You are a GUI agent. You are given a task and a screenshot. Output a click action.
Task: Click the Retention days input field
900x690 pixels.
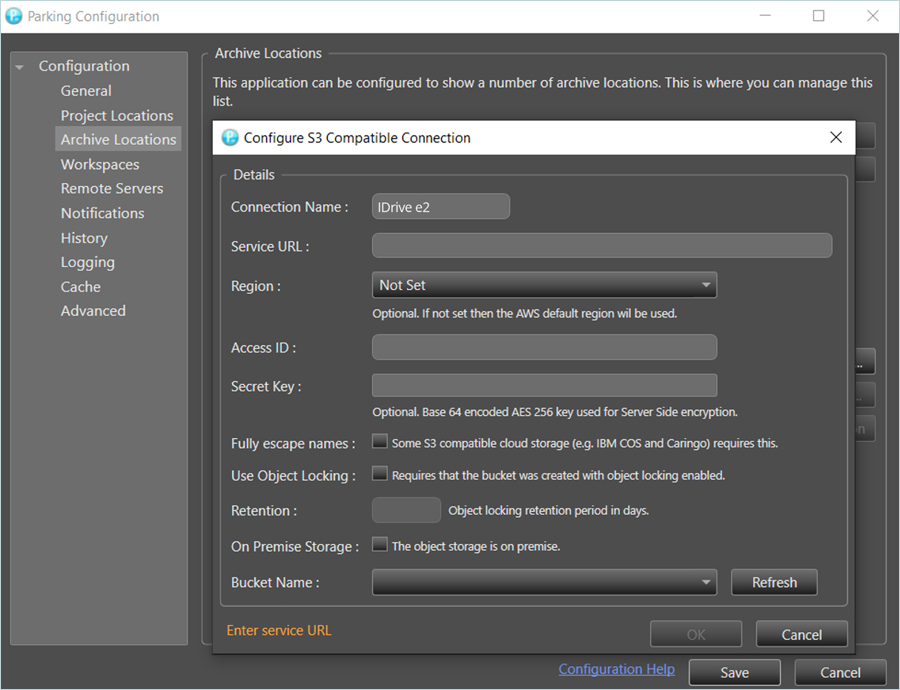click(x=406, y=510)
